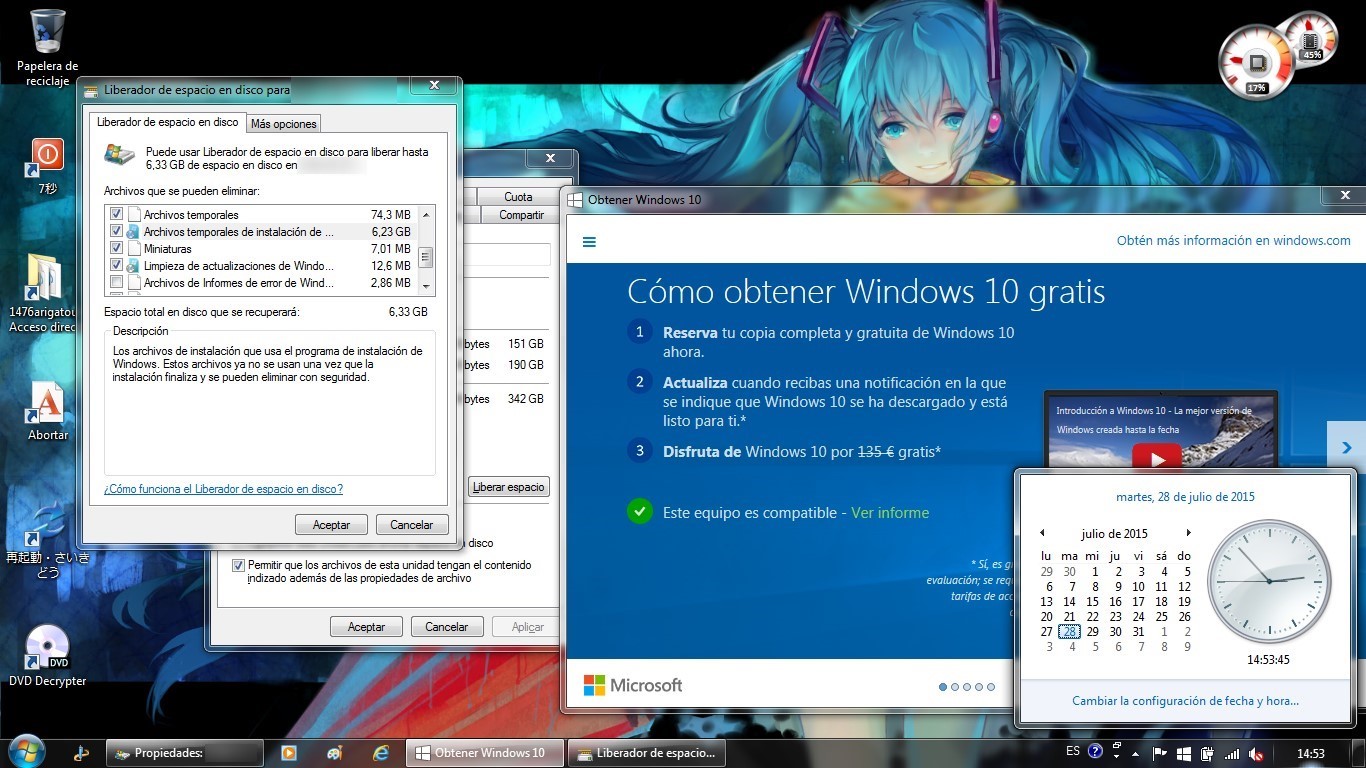The image size is (1366, 768).
Task: Click the julio de 2015 calendar header
Action: 1114,533
